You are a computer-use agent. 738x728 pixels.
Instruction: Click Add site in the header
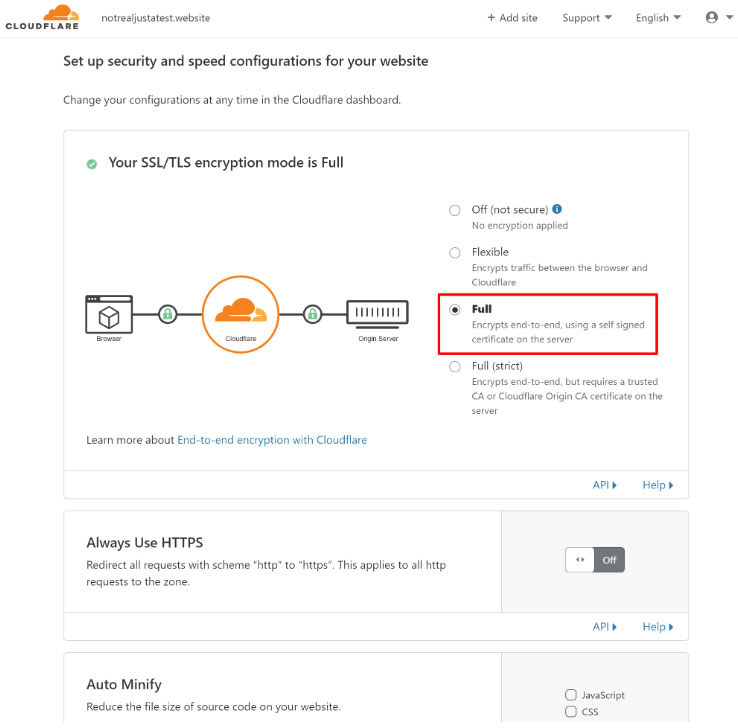pyautogui.click(x=512, y=18)
